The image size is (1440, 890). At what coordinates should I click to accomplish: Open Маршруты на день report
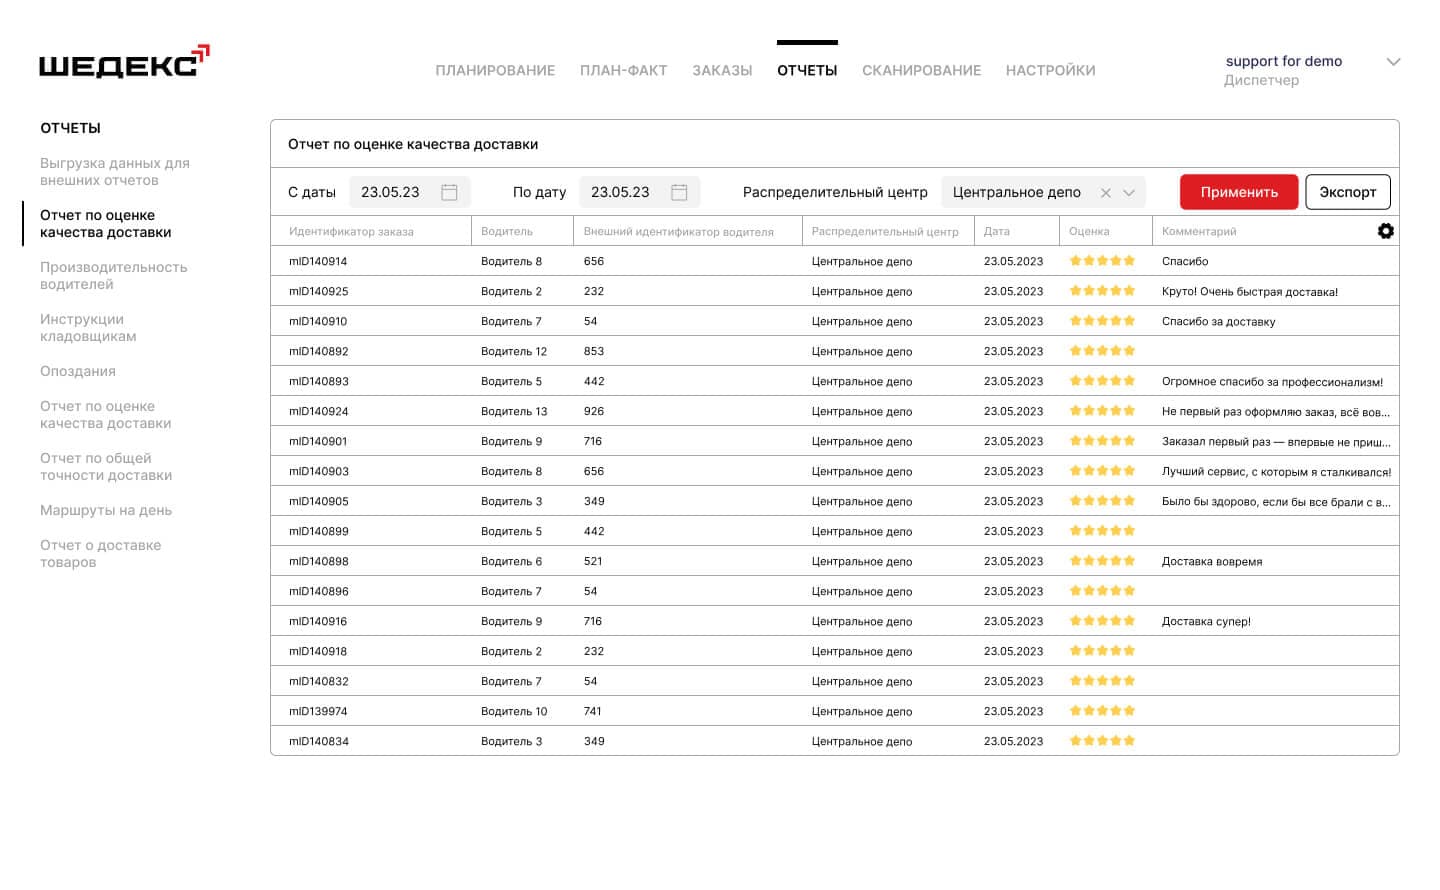pyautogui.click(x=106, y=510)
